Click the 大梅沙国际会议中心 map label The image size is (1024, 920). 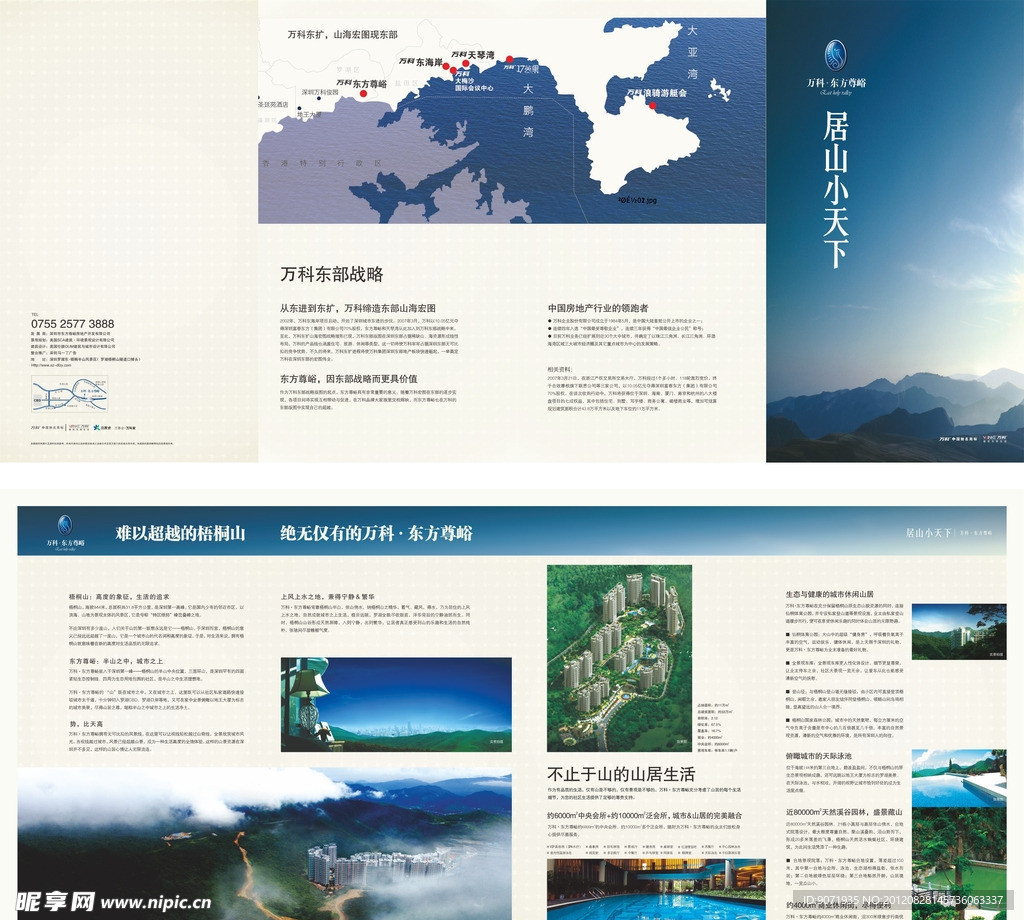(x=473, y=83)
